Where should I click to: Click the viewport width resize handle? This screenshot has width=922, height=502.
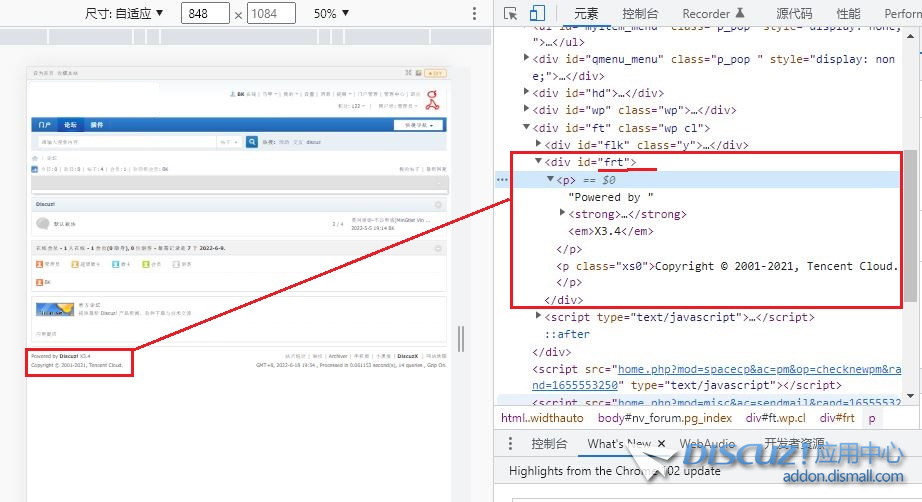pos(460,339)
